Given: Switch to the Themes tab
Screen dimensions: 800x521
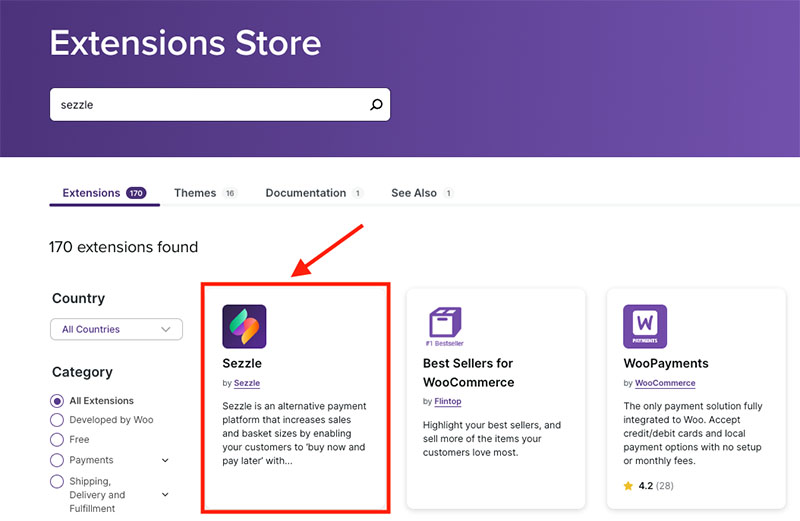Looking at the screenshot, I should coord(205,193).
